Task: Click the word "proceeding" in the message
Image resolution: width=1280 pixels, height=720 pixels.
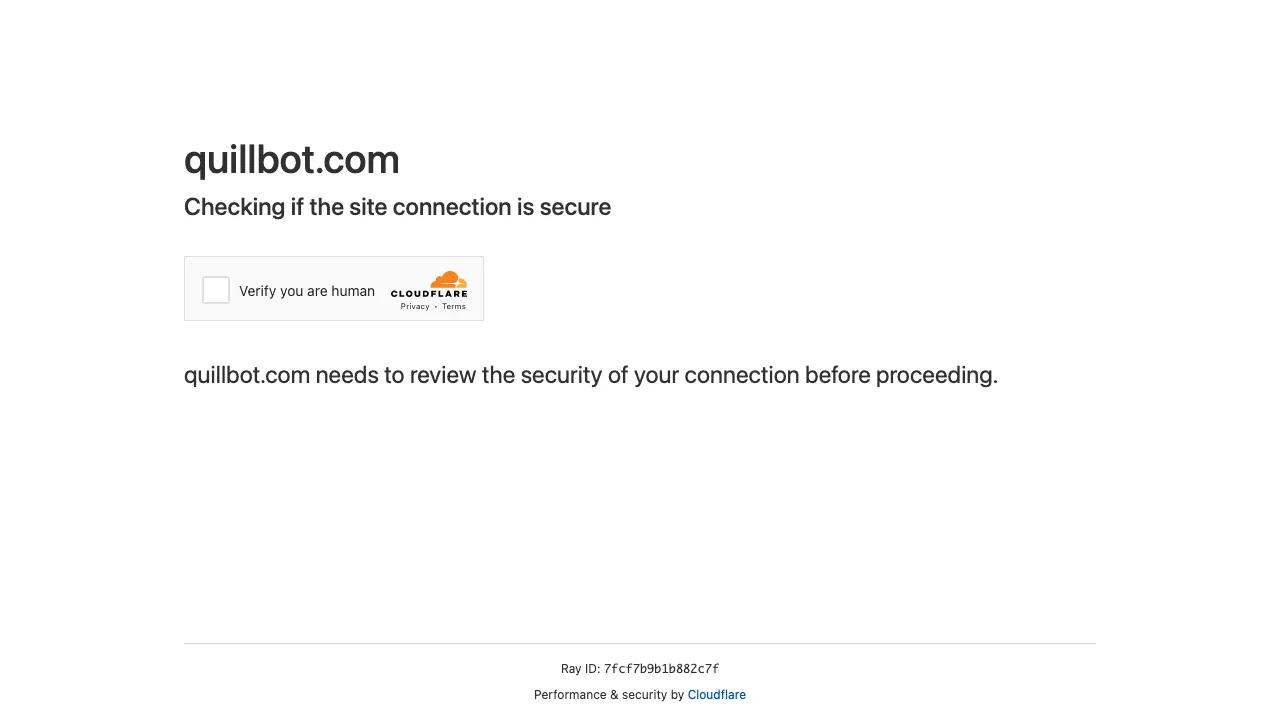Action: tap(934, 375)
